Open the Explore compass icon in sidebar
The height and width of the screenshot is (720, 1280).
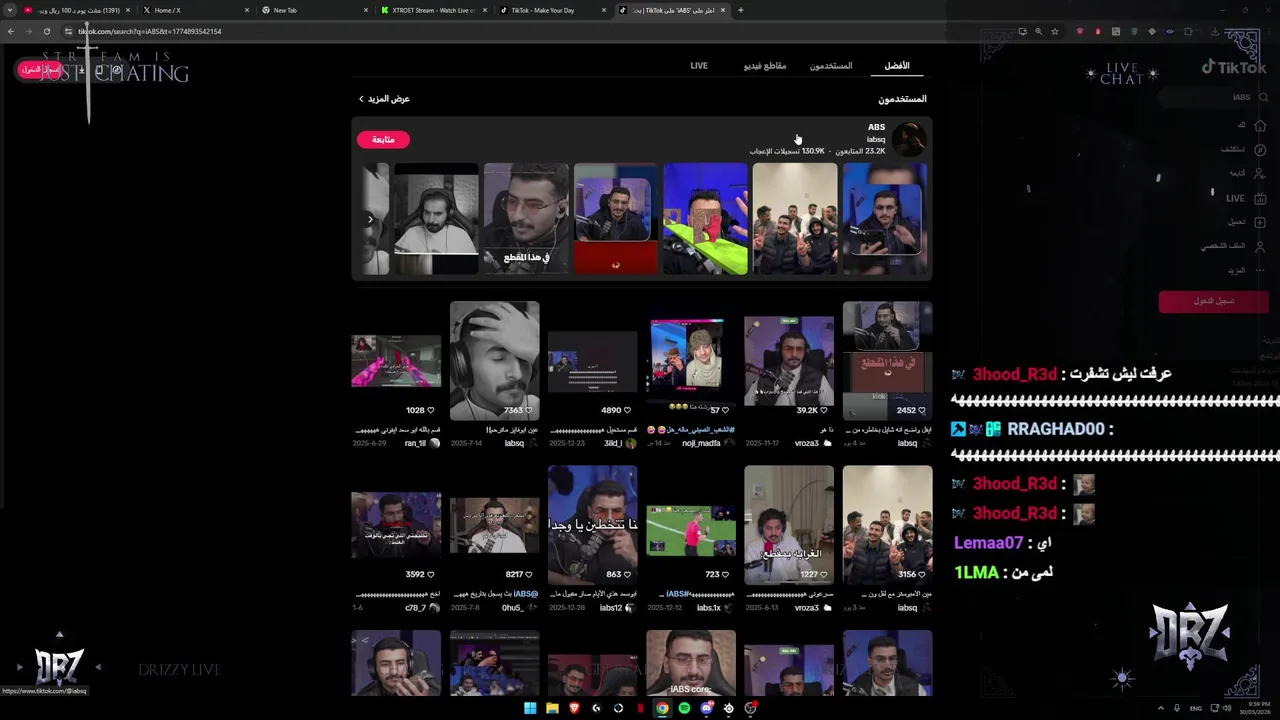coord(1260,150)
